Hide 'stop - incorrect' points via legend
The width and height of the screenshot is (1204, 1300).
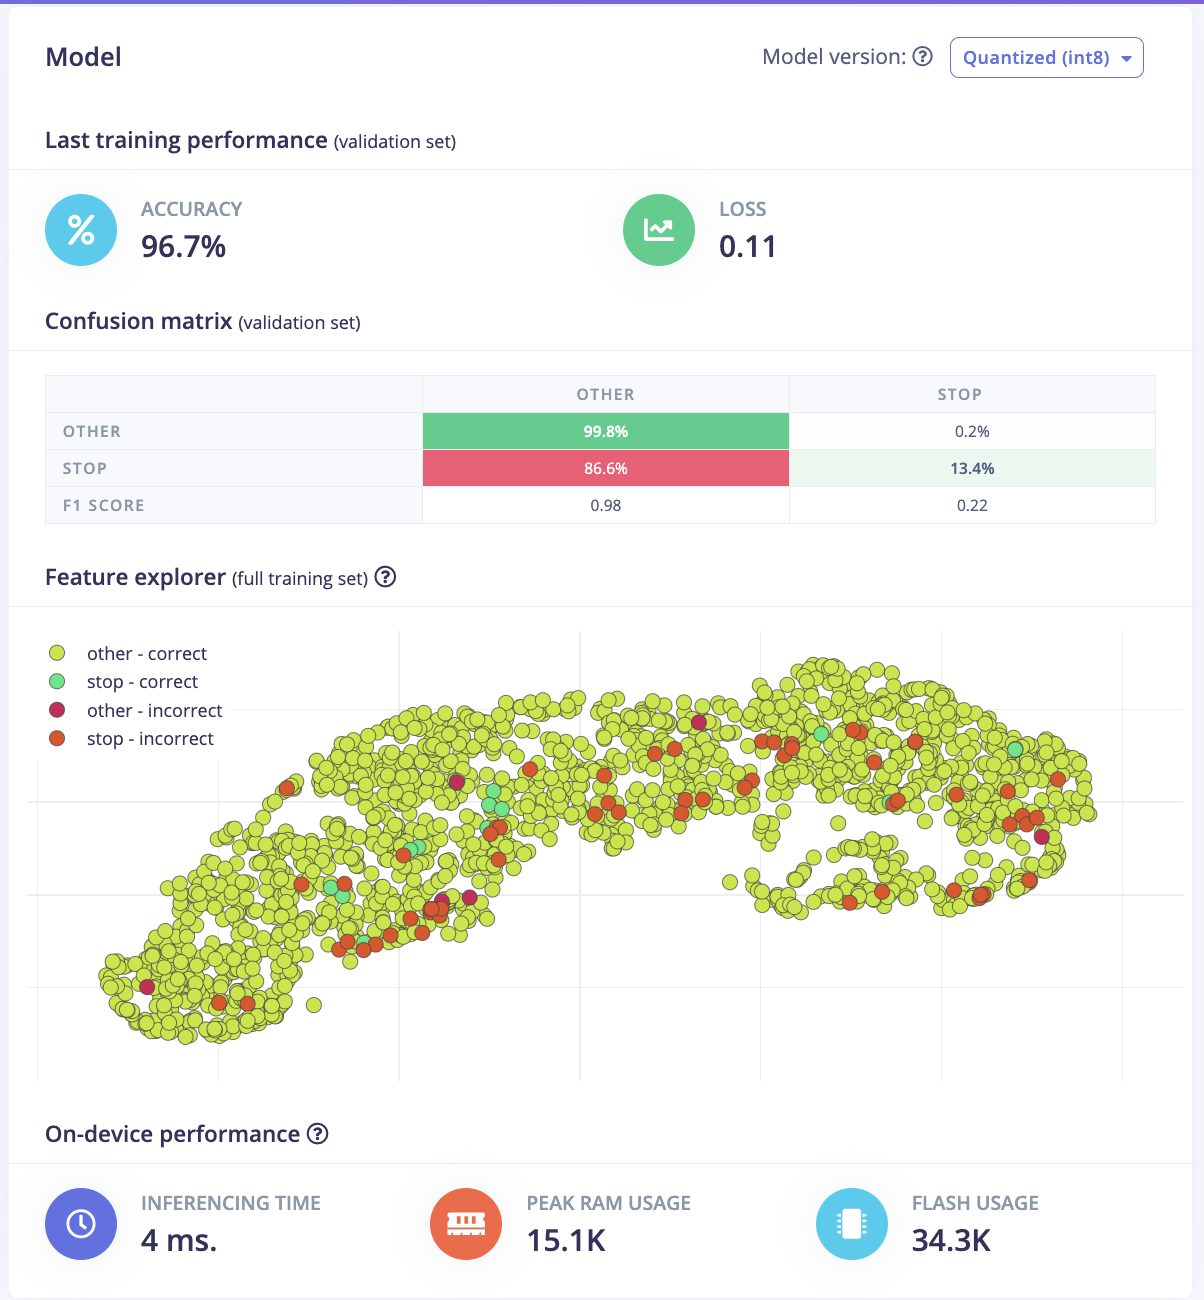[x=149, y=739]
